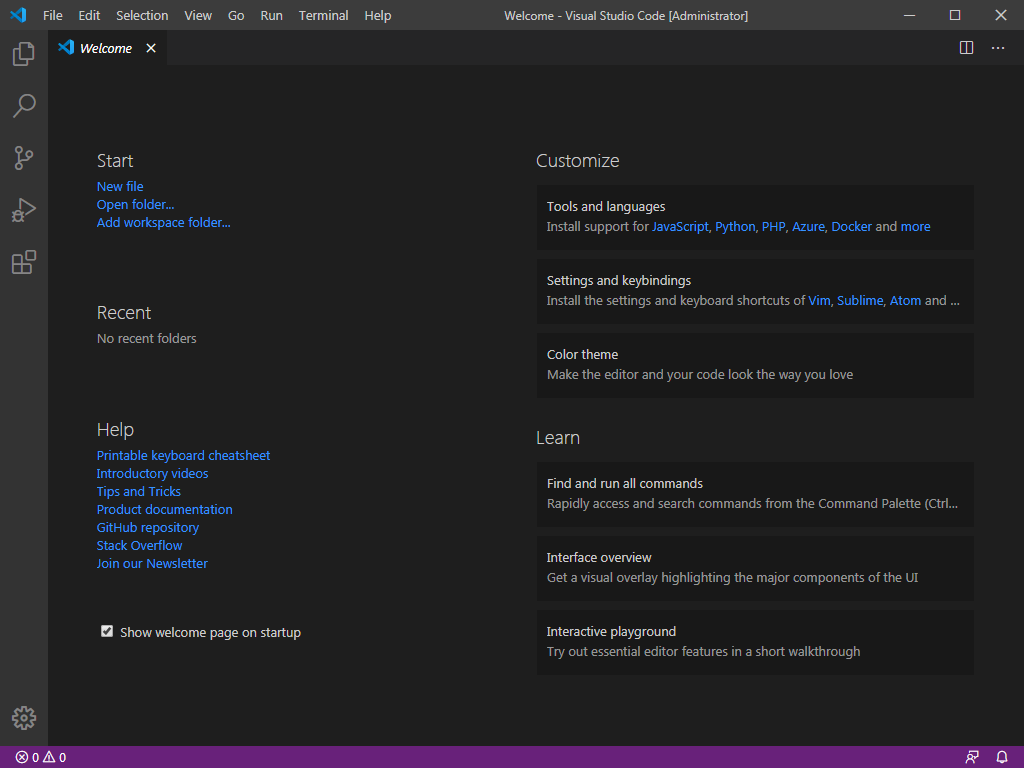Open the Python support link
The width and height of the screenshot is (1024, 768).
click(x=735, y=226)
